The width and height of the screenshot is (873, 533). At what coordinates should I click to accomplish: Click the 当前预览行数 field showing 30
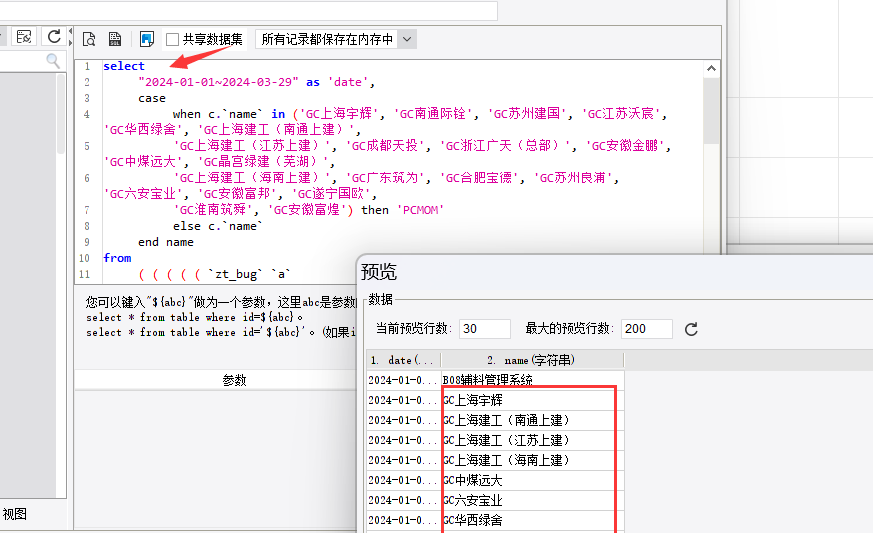pos(484,329)
